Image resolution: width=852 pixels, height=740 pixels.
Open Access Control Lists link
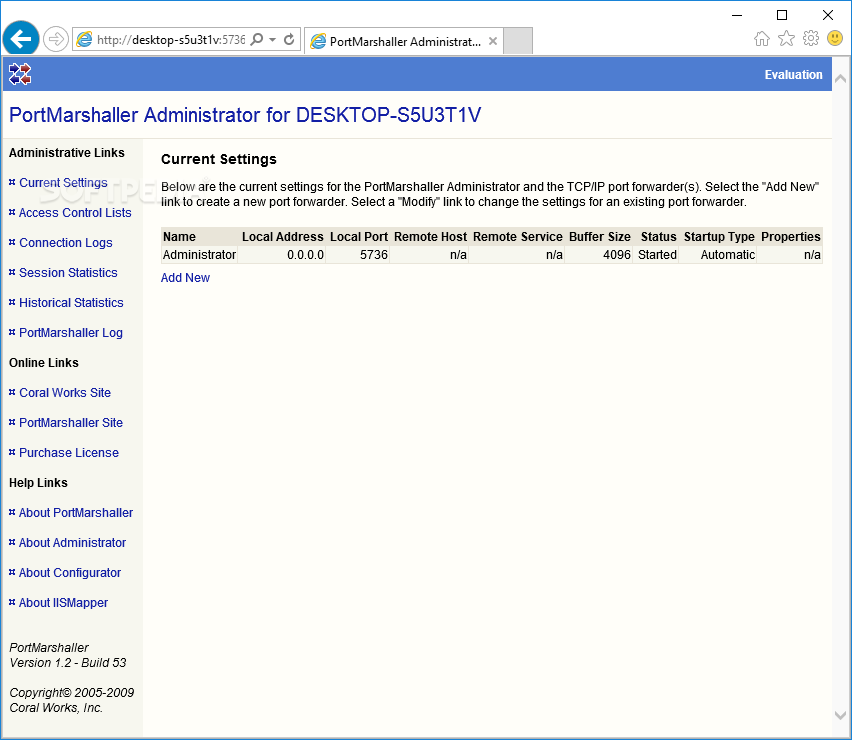[75, 212]
